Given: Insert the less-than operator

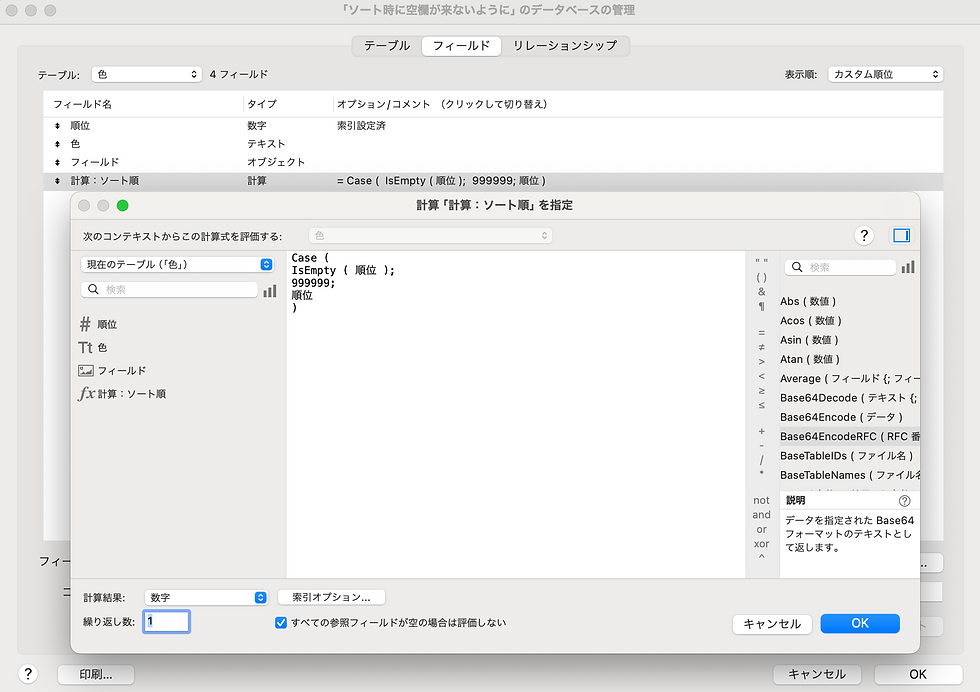Looking at the screenshot, I should point(761,376).
